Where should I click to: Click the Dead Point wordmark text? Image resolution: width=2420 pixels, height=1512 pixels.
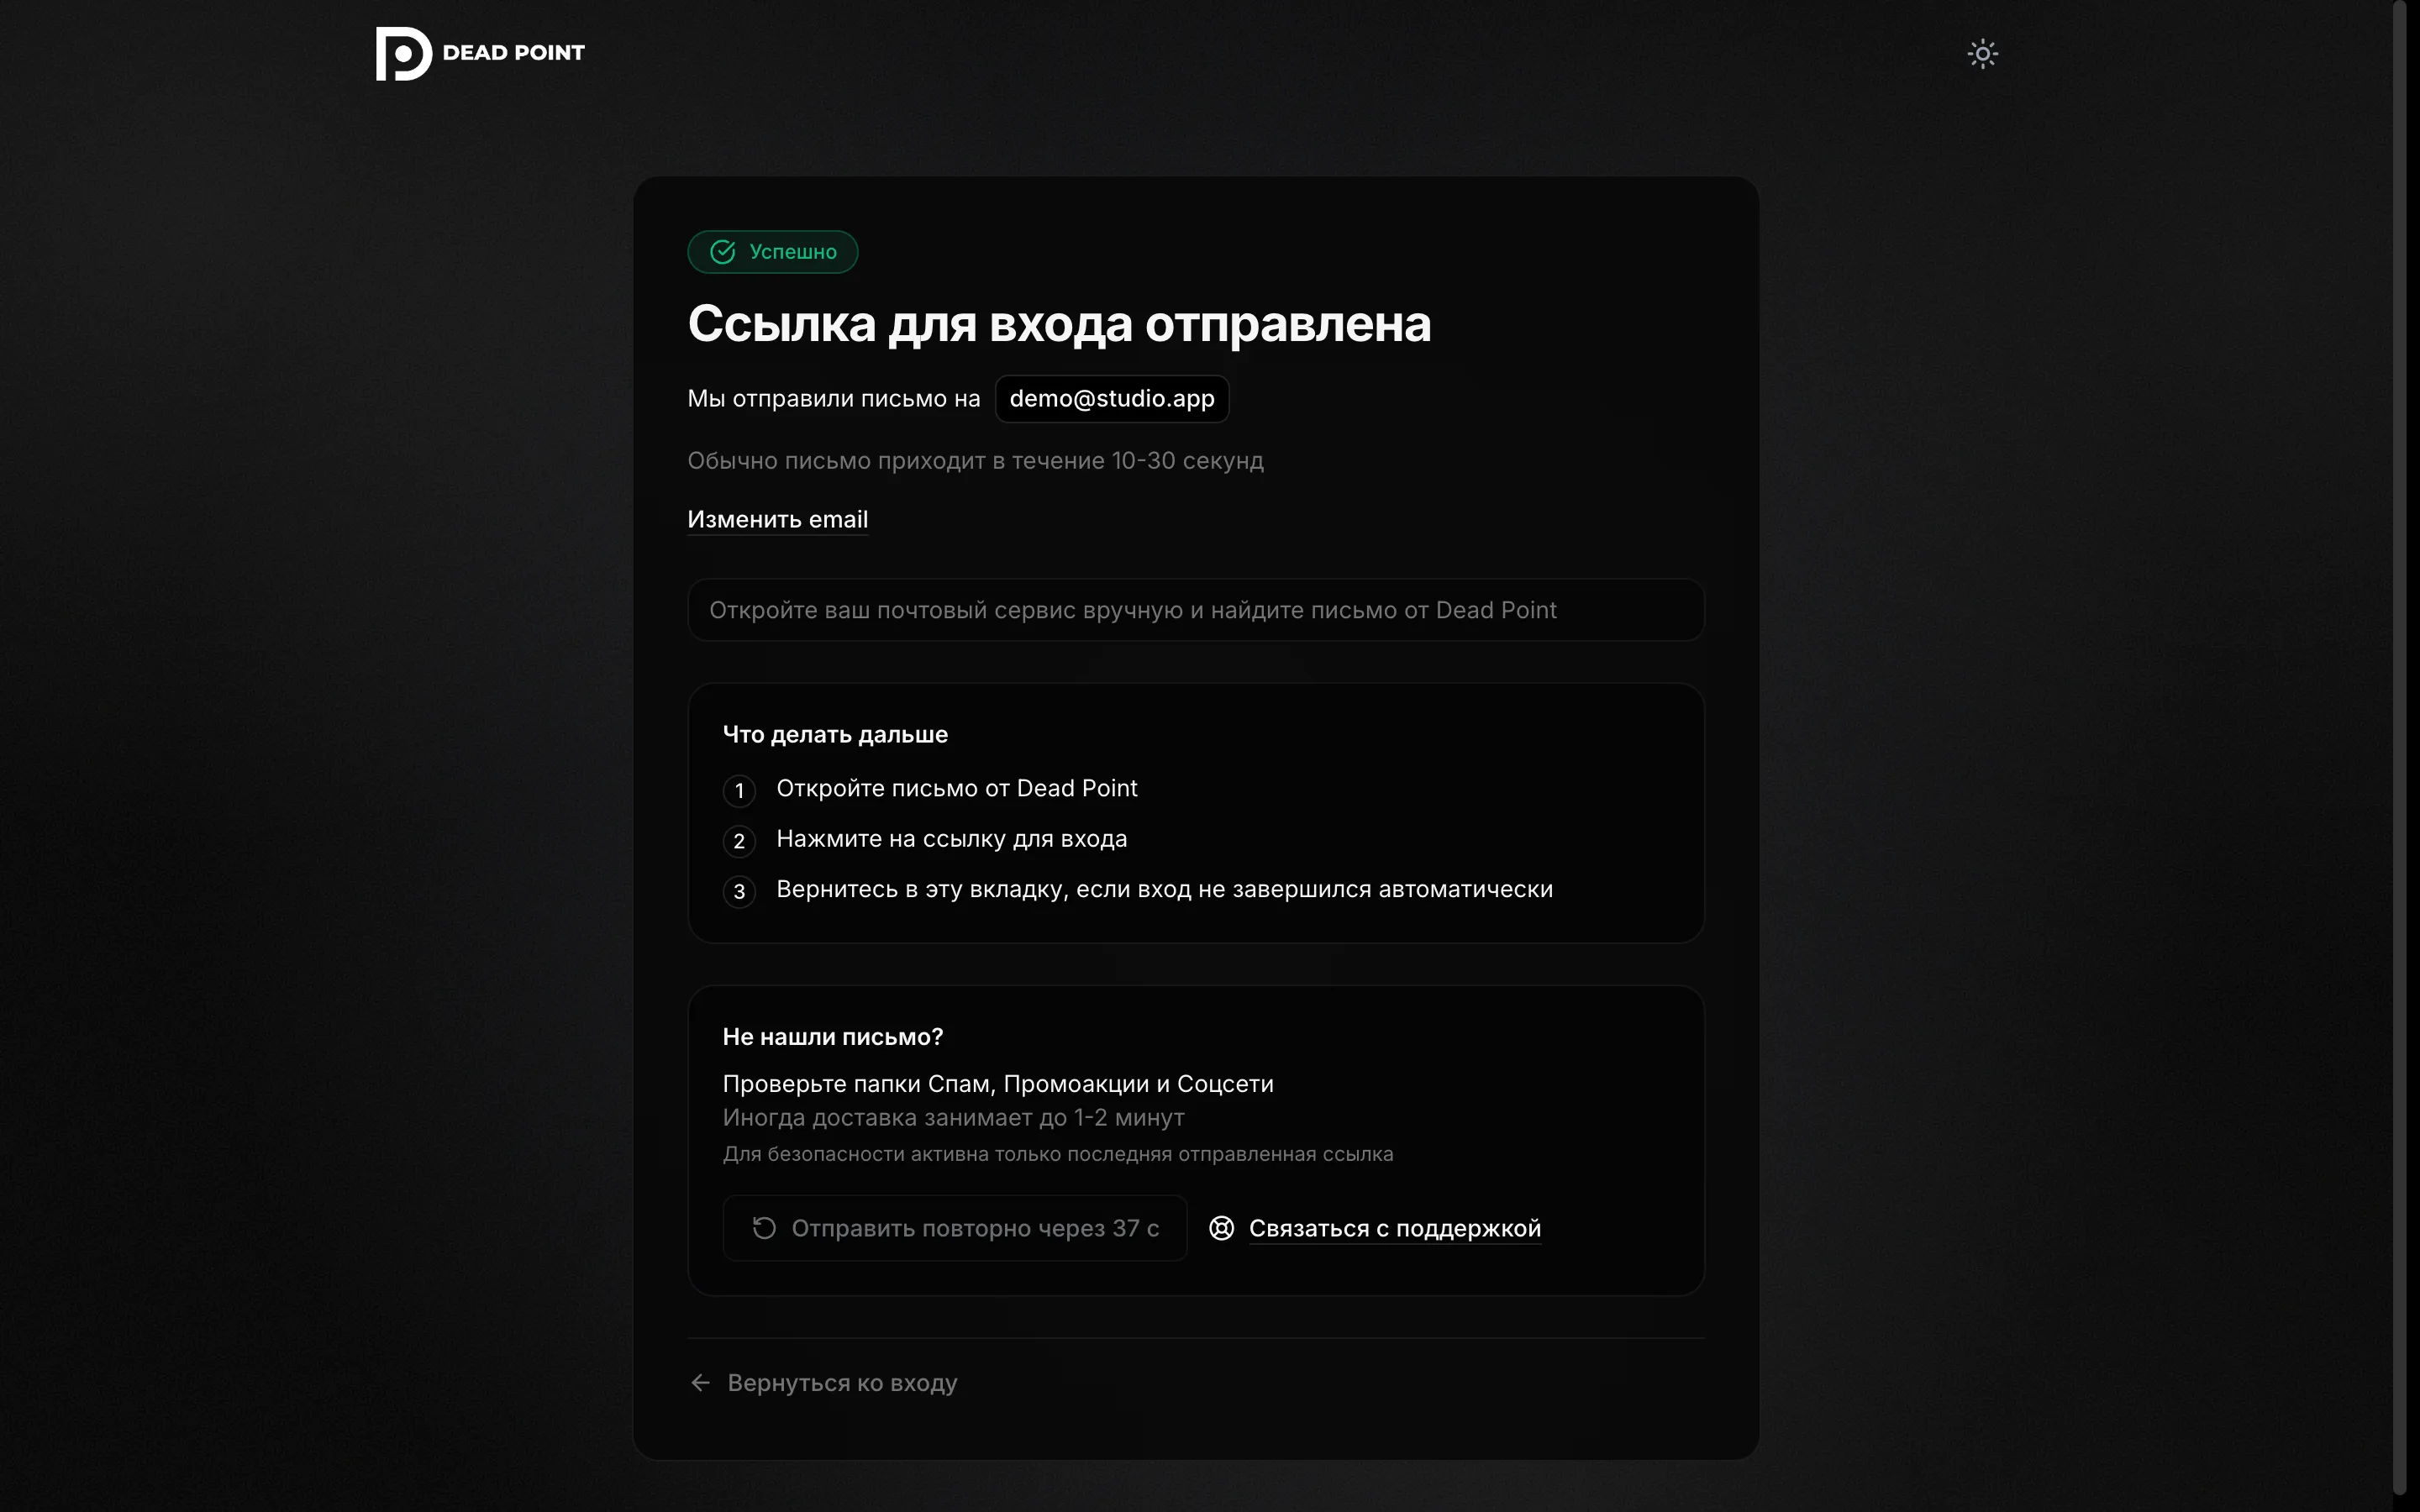click(513, 53)
